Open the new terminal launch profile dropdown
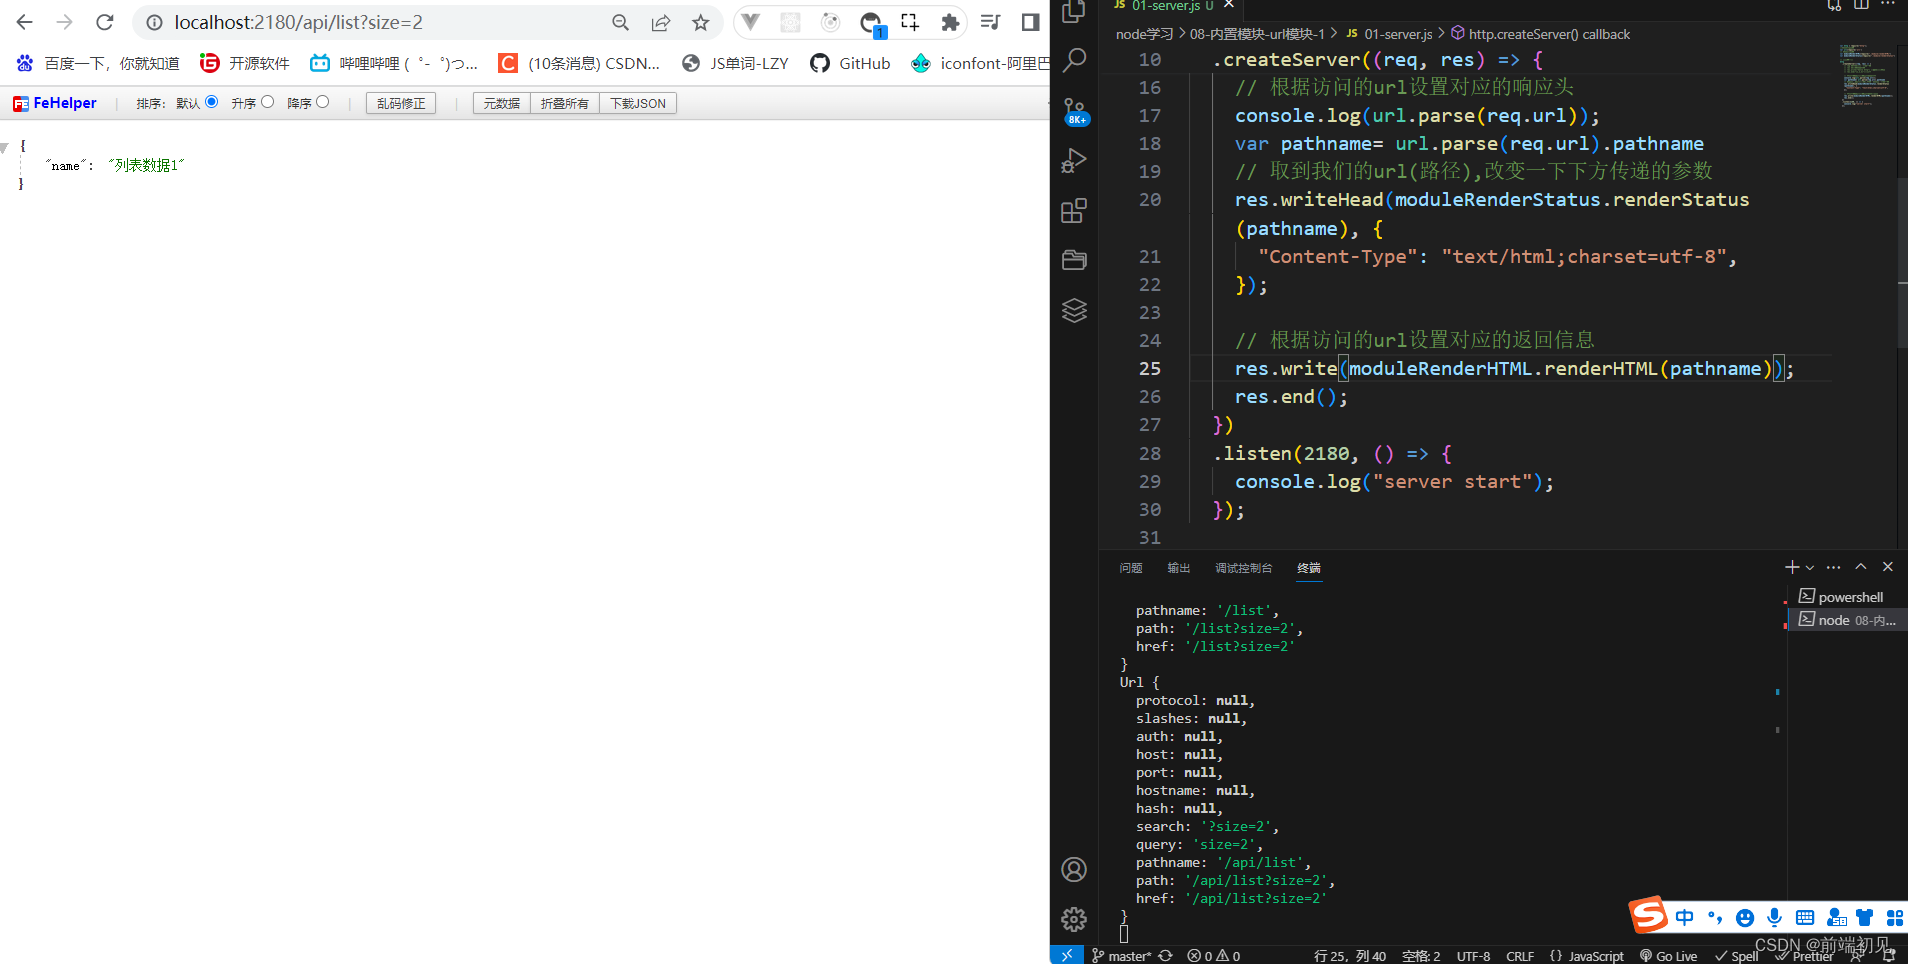 [x=1810, y=567]
